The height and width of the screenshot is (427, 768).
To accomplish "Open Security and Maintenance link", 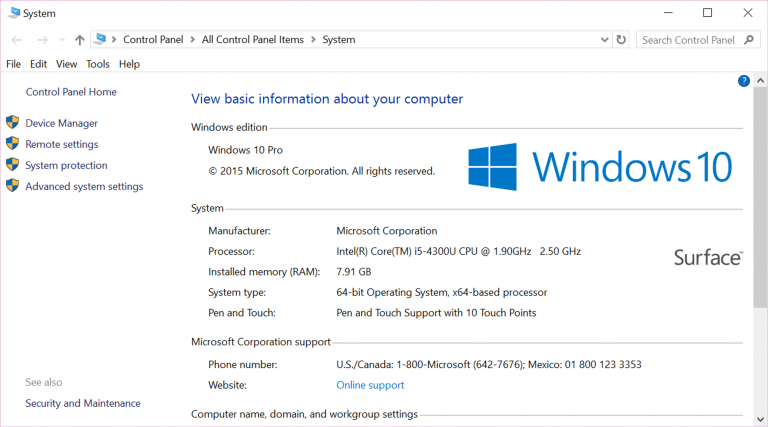I will 83,403.
